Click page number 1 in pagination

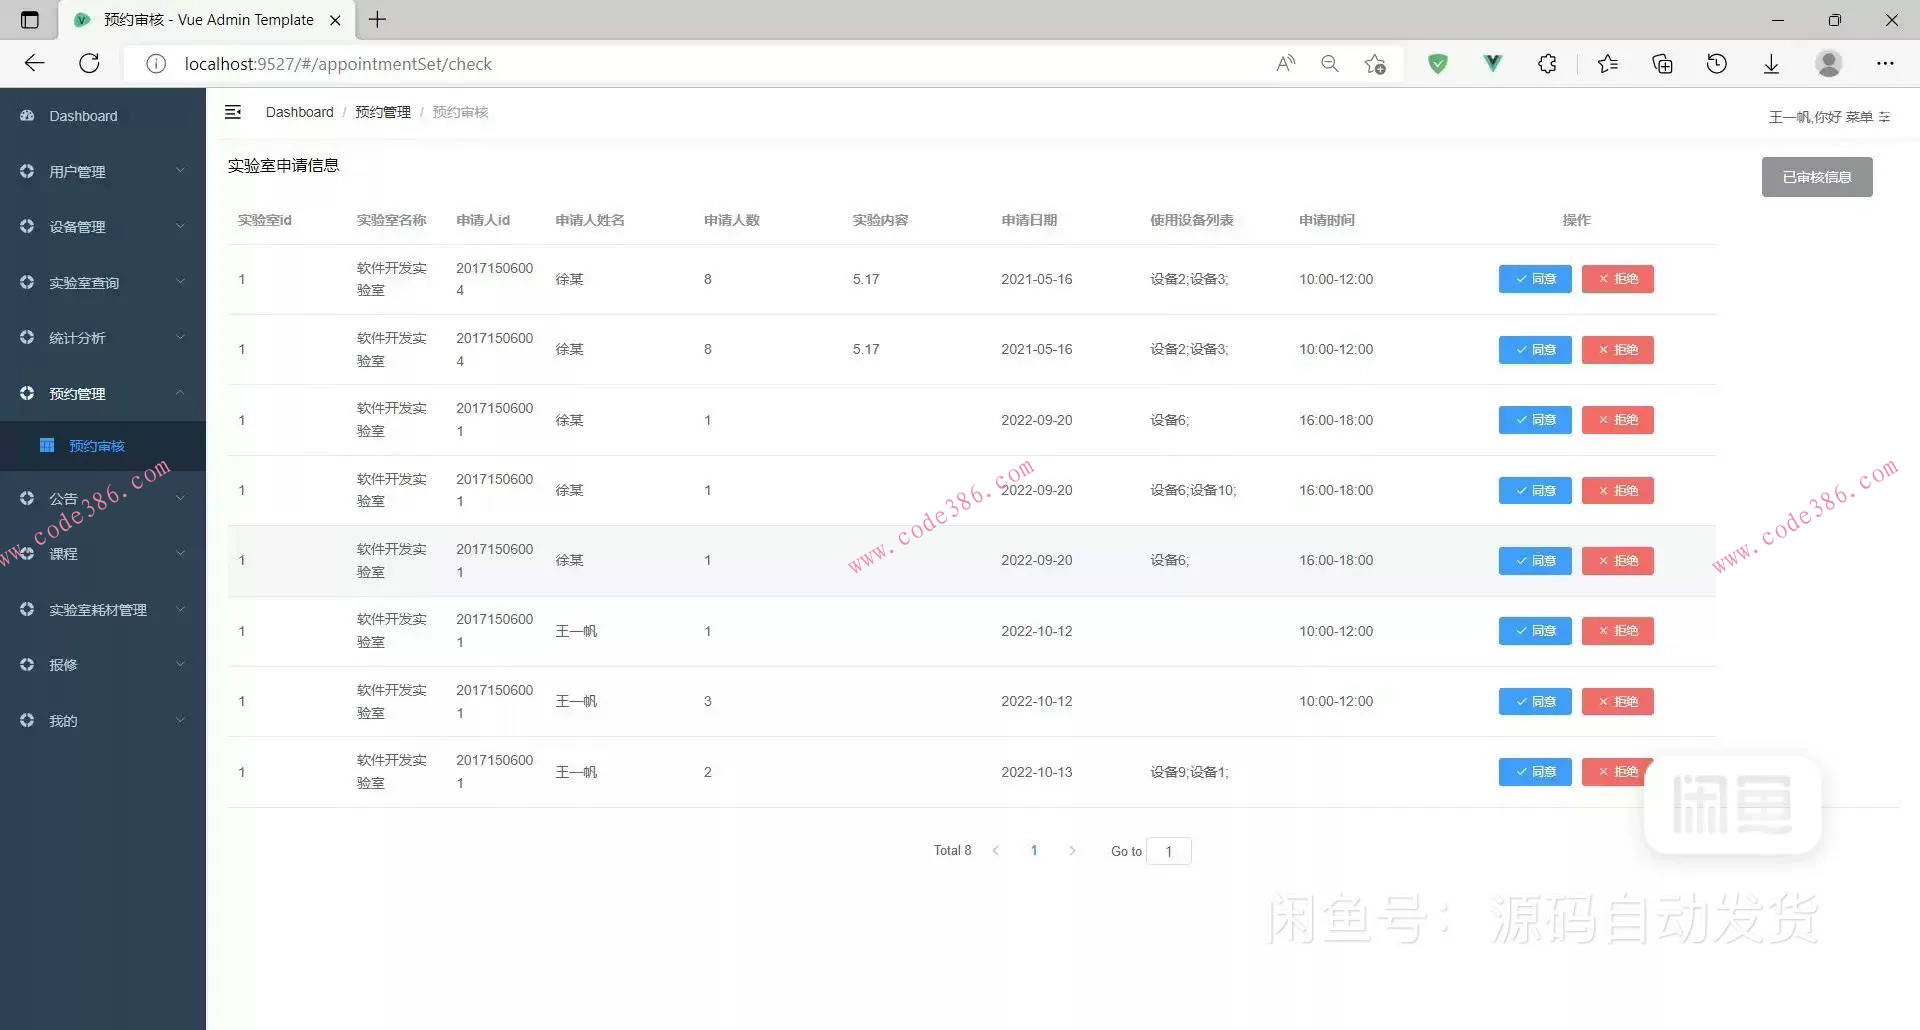click(x=1034, y=850)
